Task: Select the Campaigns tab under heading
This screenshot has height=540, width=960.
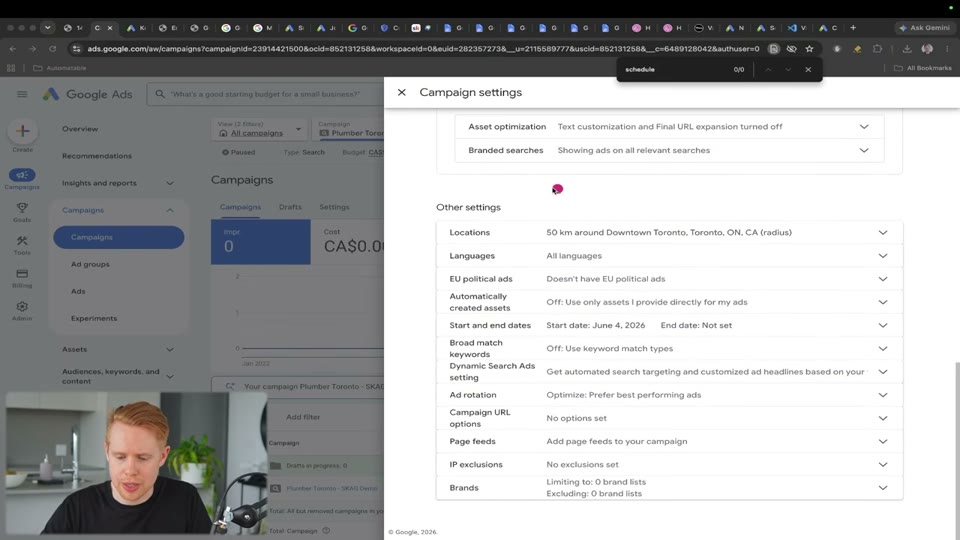Action: [240, 207]
